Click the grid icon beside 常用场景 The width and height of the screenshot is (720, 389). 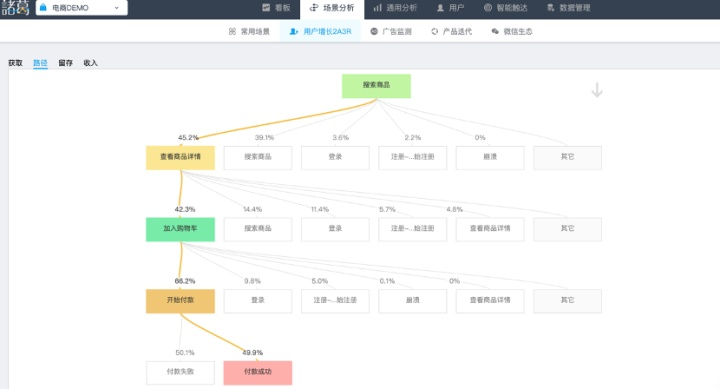(232, 31)
